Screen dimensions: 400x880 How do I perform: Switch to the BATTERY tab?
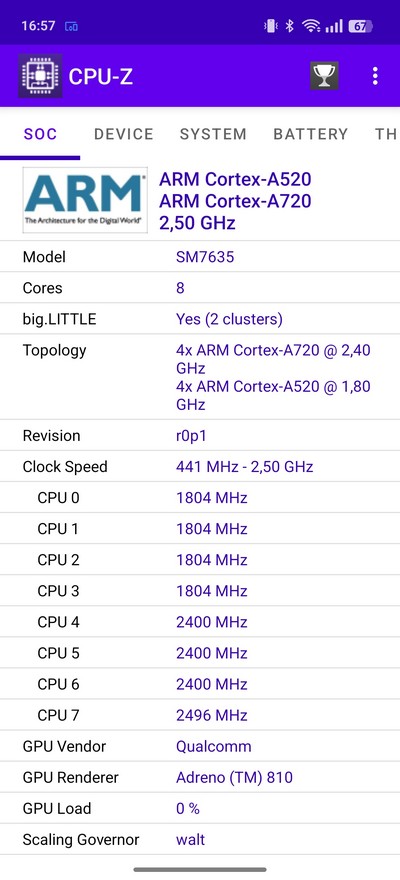click(x=310, y=134)
